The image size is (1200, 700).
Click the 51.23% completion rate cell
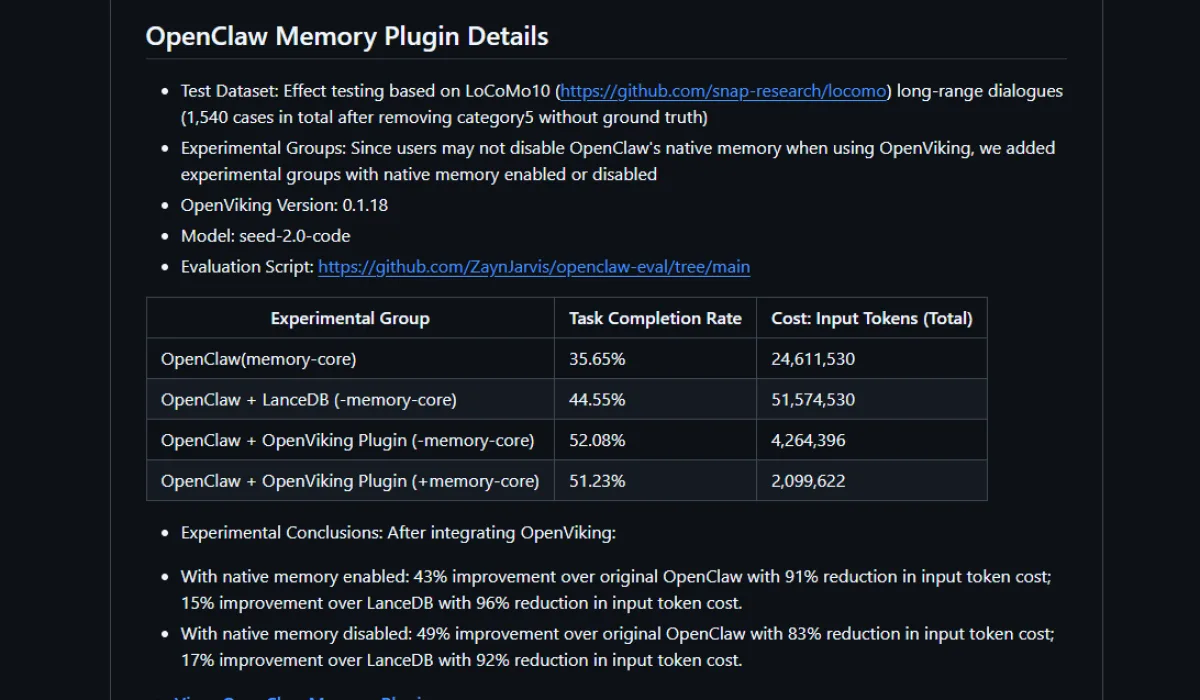pos(597,481)
